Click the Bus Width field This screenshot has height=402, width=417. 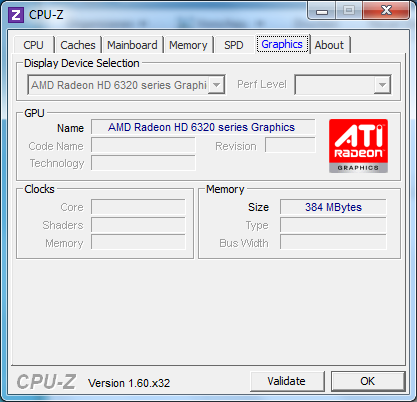(333, 242)
